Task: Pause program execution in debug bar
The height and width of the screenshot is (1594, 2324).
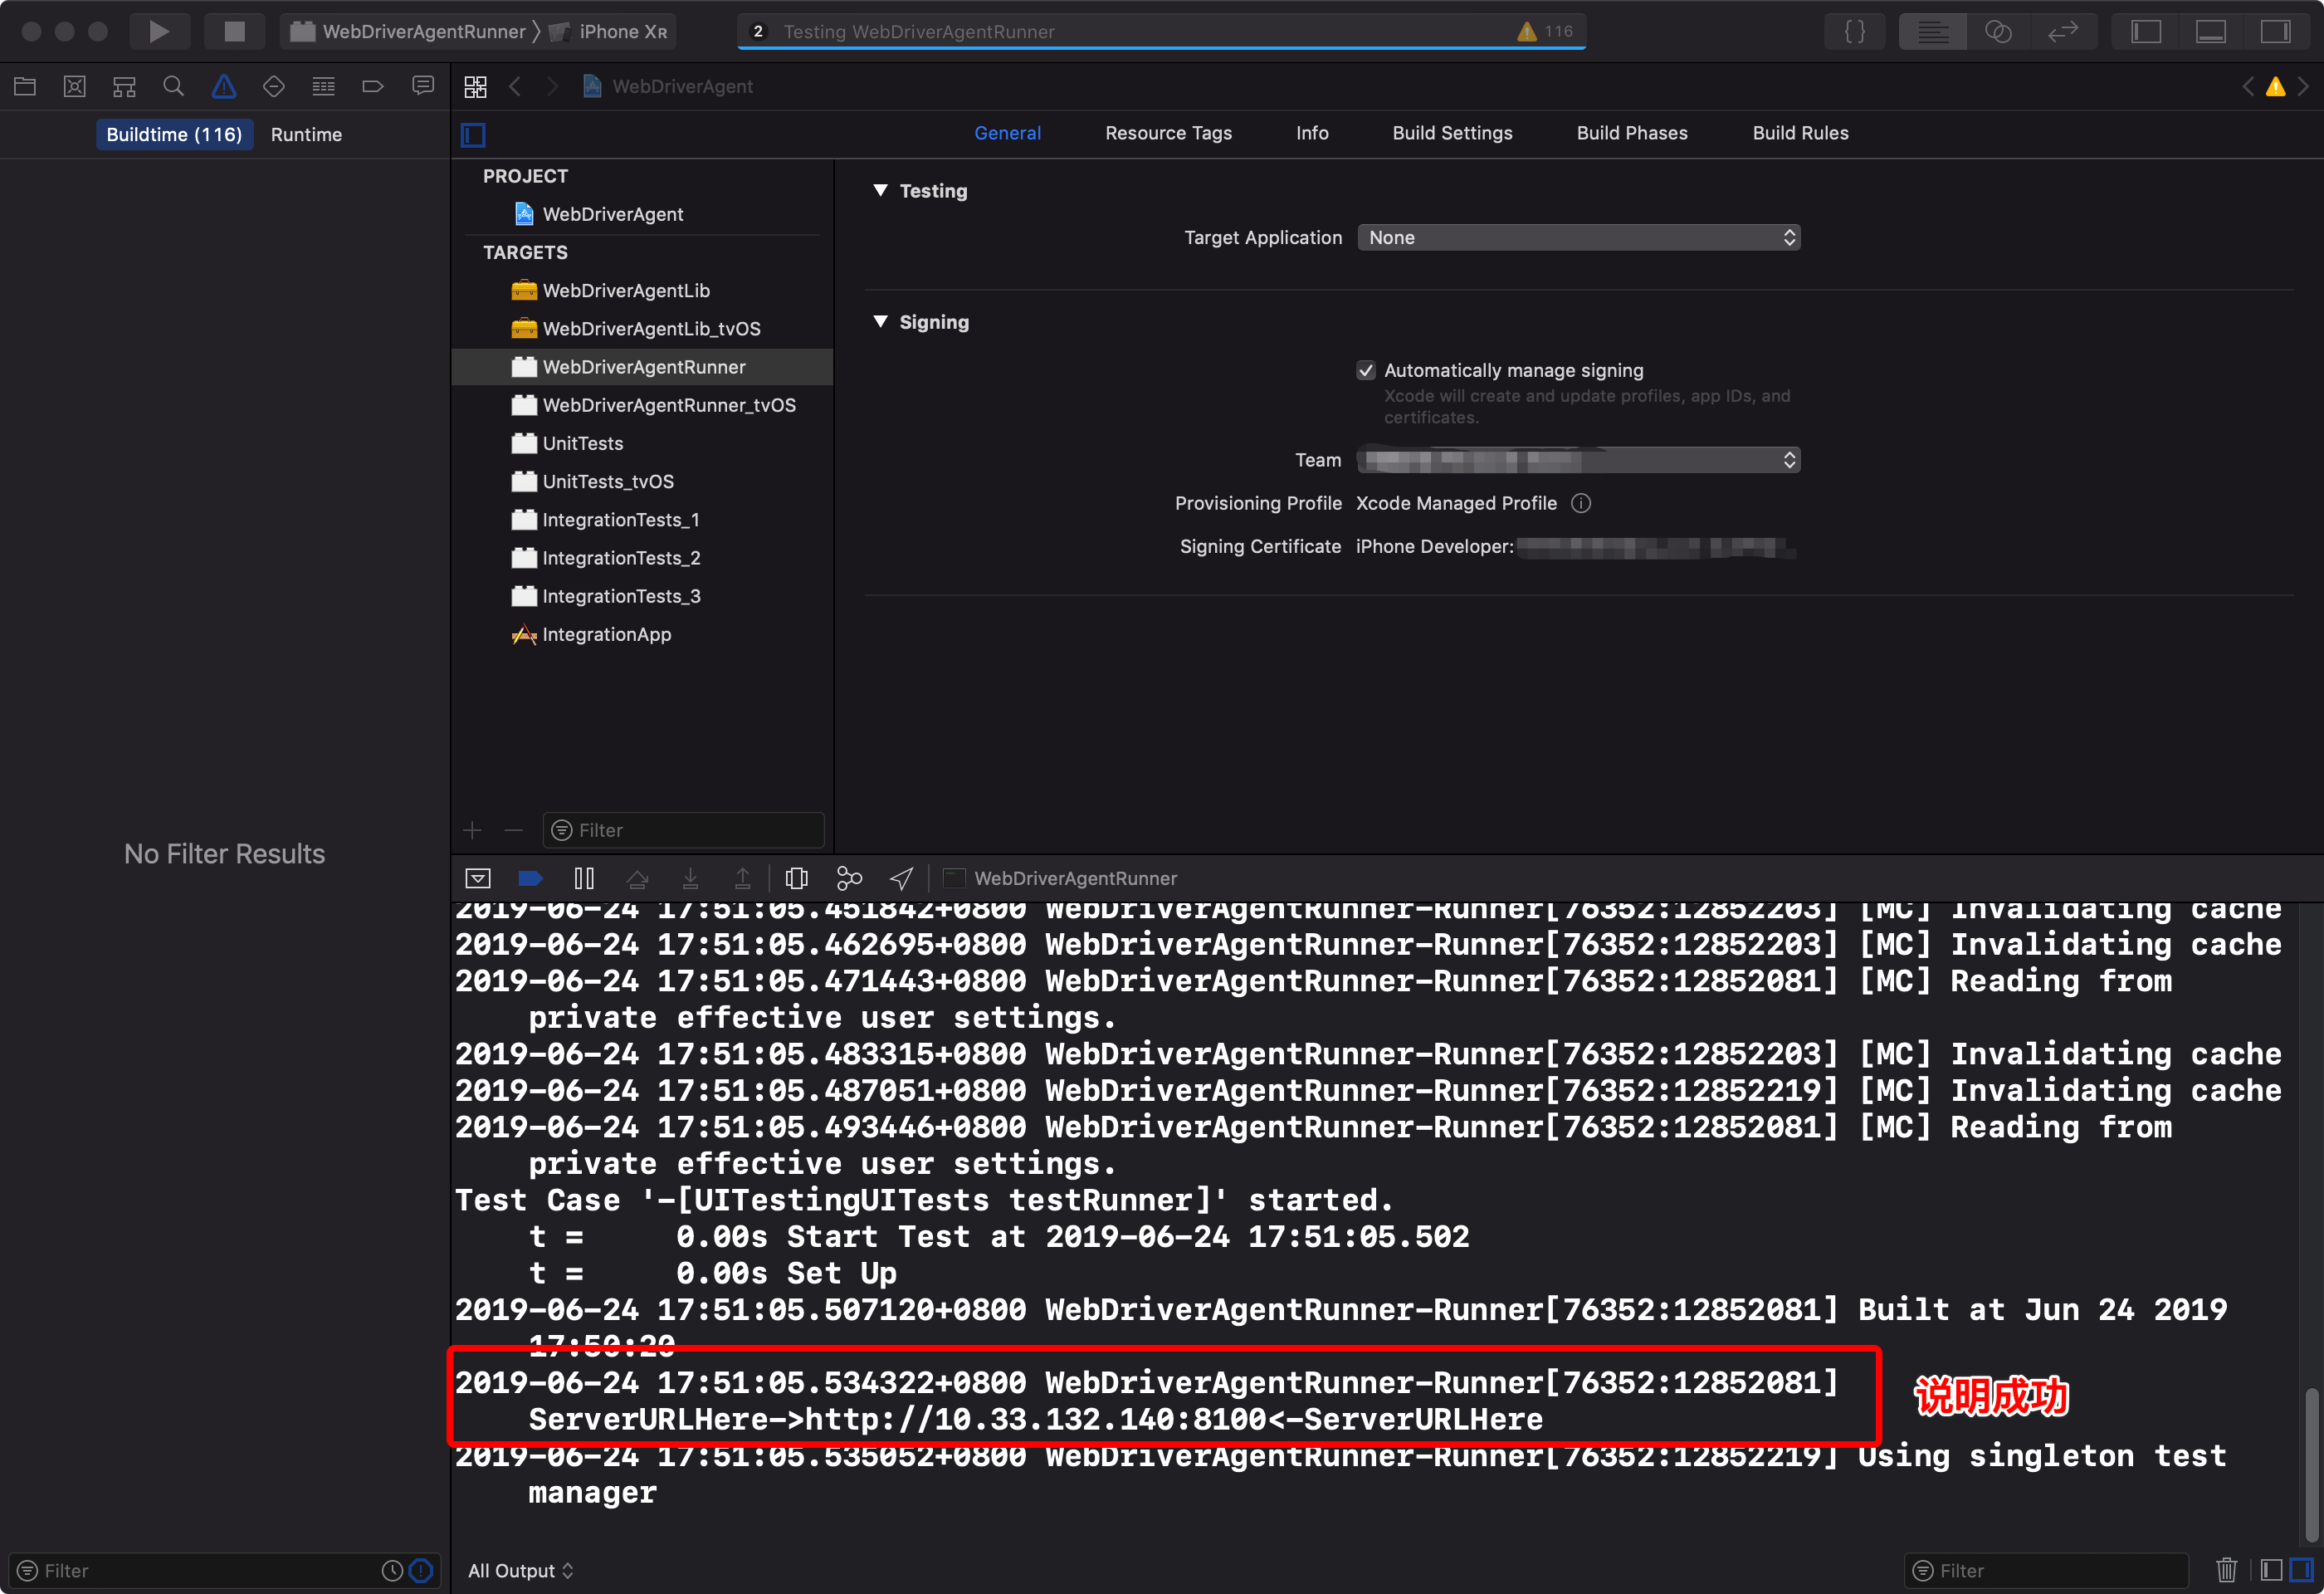Action: click(x=584, y=878)
